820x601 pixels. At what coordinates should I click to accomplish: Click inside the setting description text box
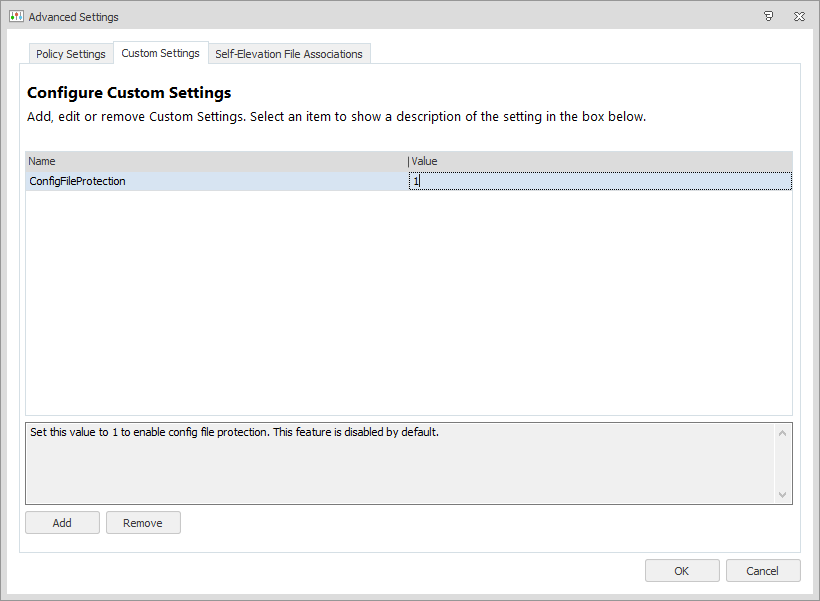point(400,462)
